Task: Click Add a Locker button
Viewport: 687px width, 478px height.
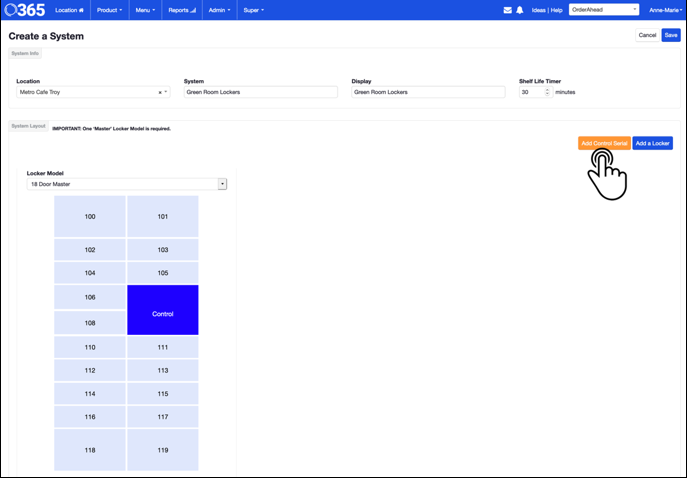Action: 652,143
